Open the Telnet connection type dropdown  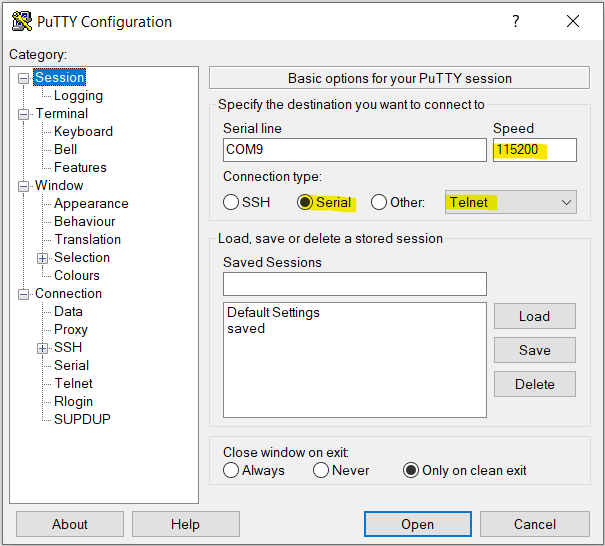511,202
